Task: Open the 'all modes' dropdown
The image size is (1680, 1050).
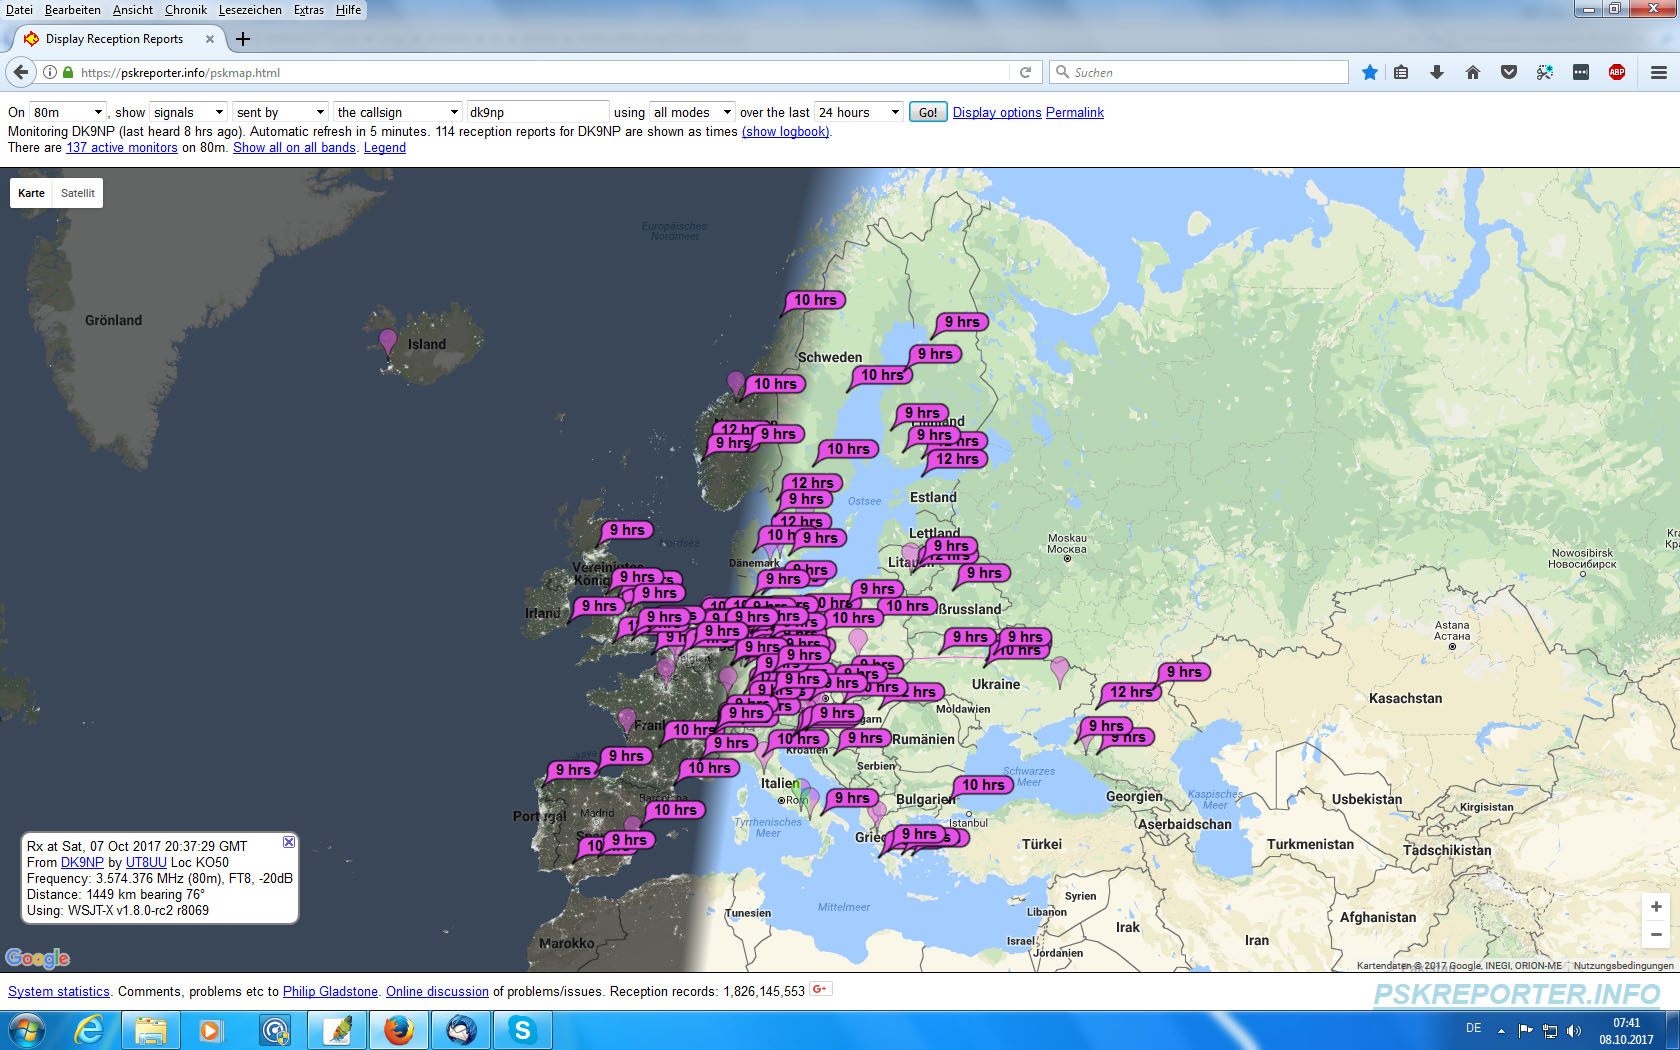Action: tap(692, 112)
